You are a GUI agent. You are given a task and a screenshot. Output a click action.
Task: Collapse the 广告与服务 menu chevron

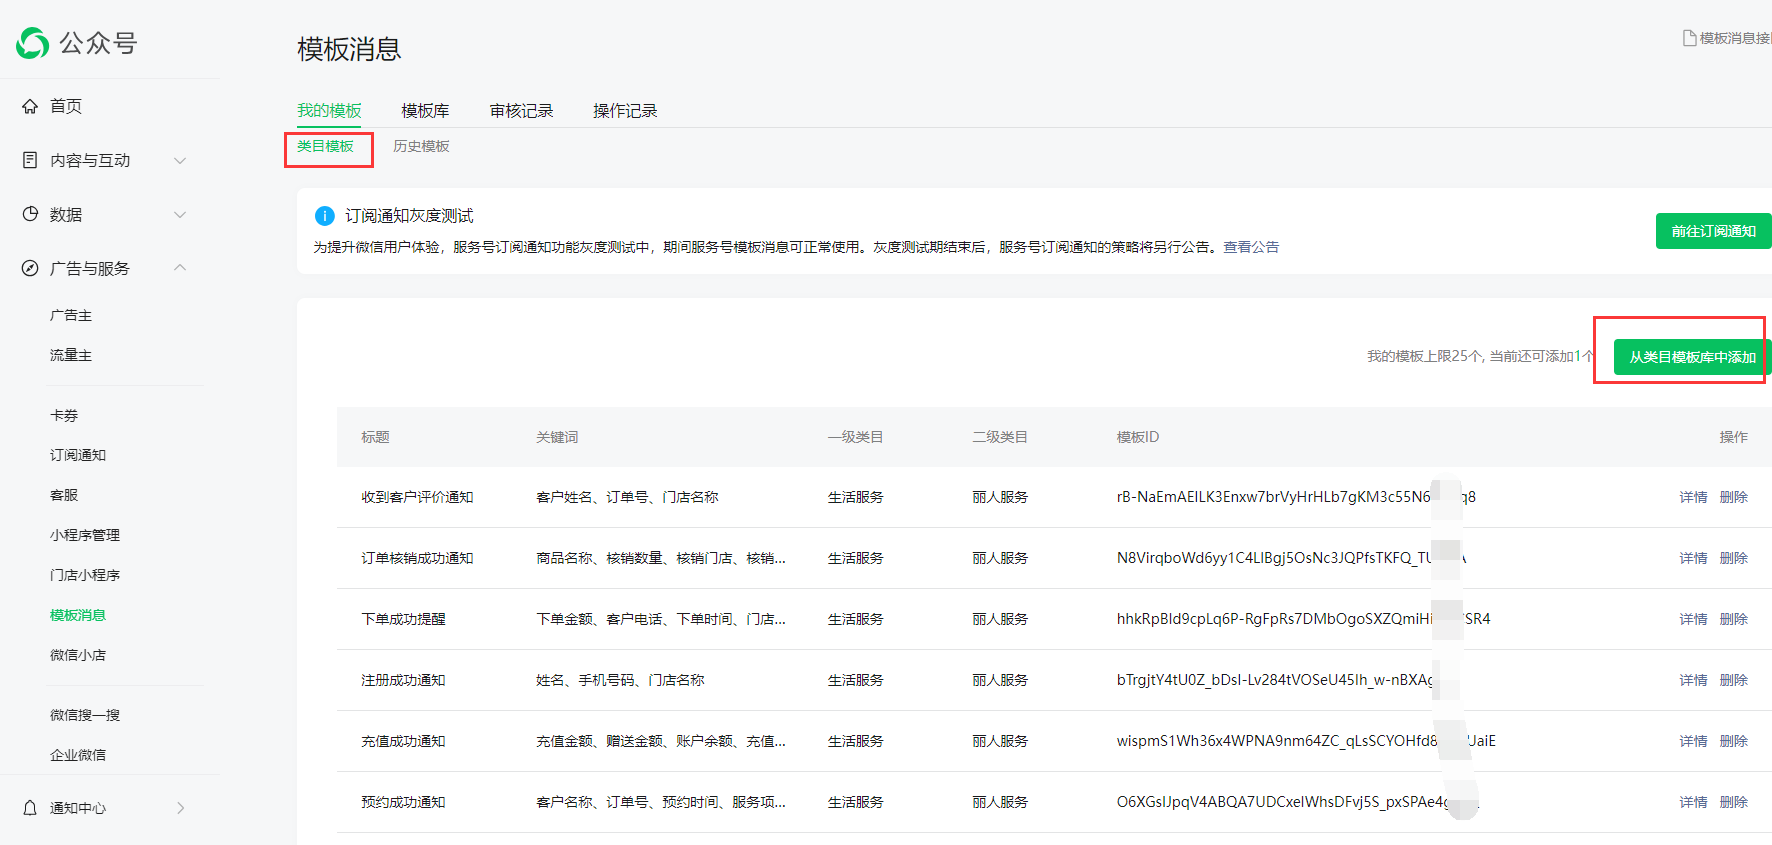click(x=180, y=267)
